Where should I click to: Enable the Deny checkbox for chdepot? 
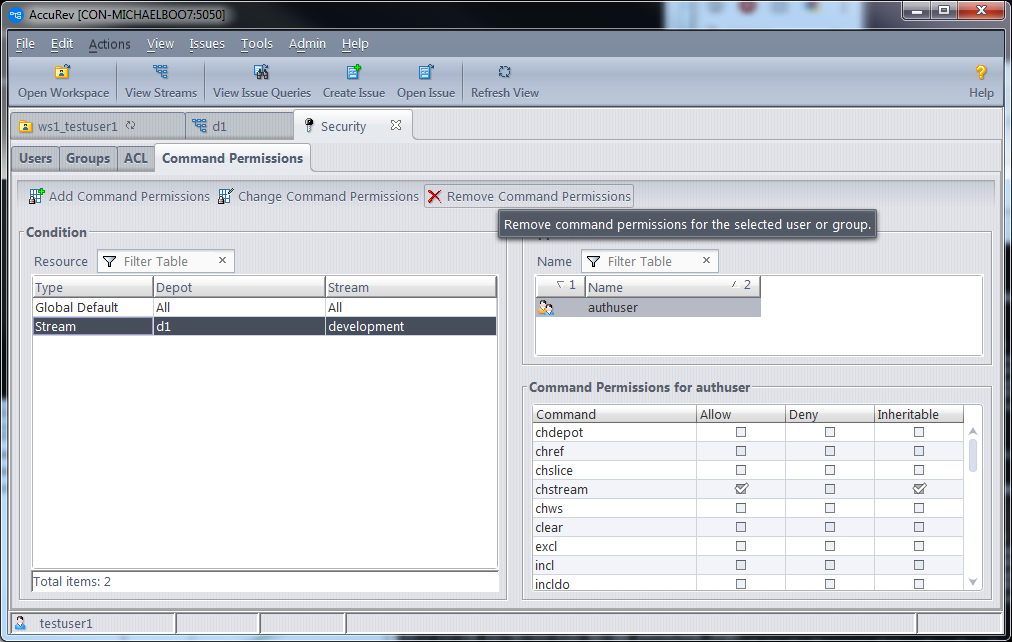coord(830,433)
